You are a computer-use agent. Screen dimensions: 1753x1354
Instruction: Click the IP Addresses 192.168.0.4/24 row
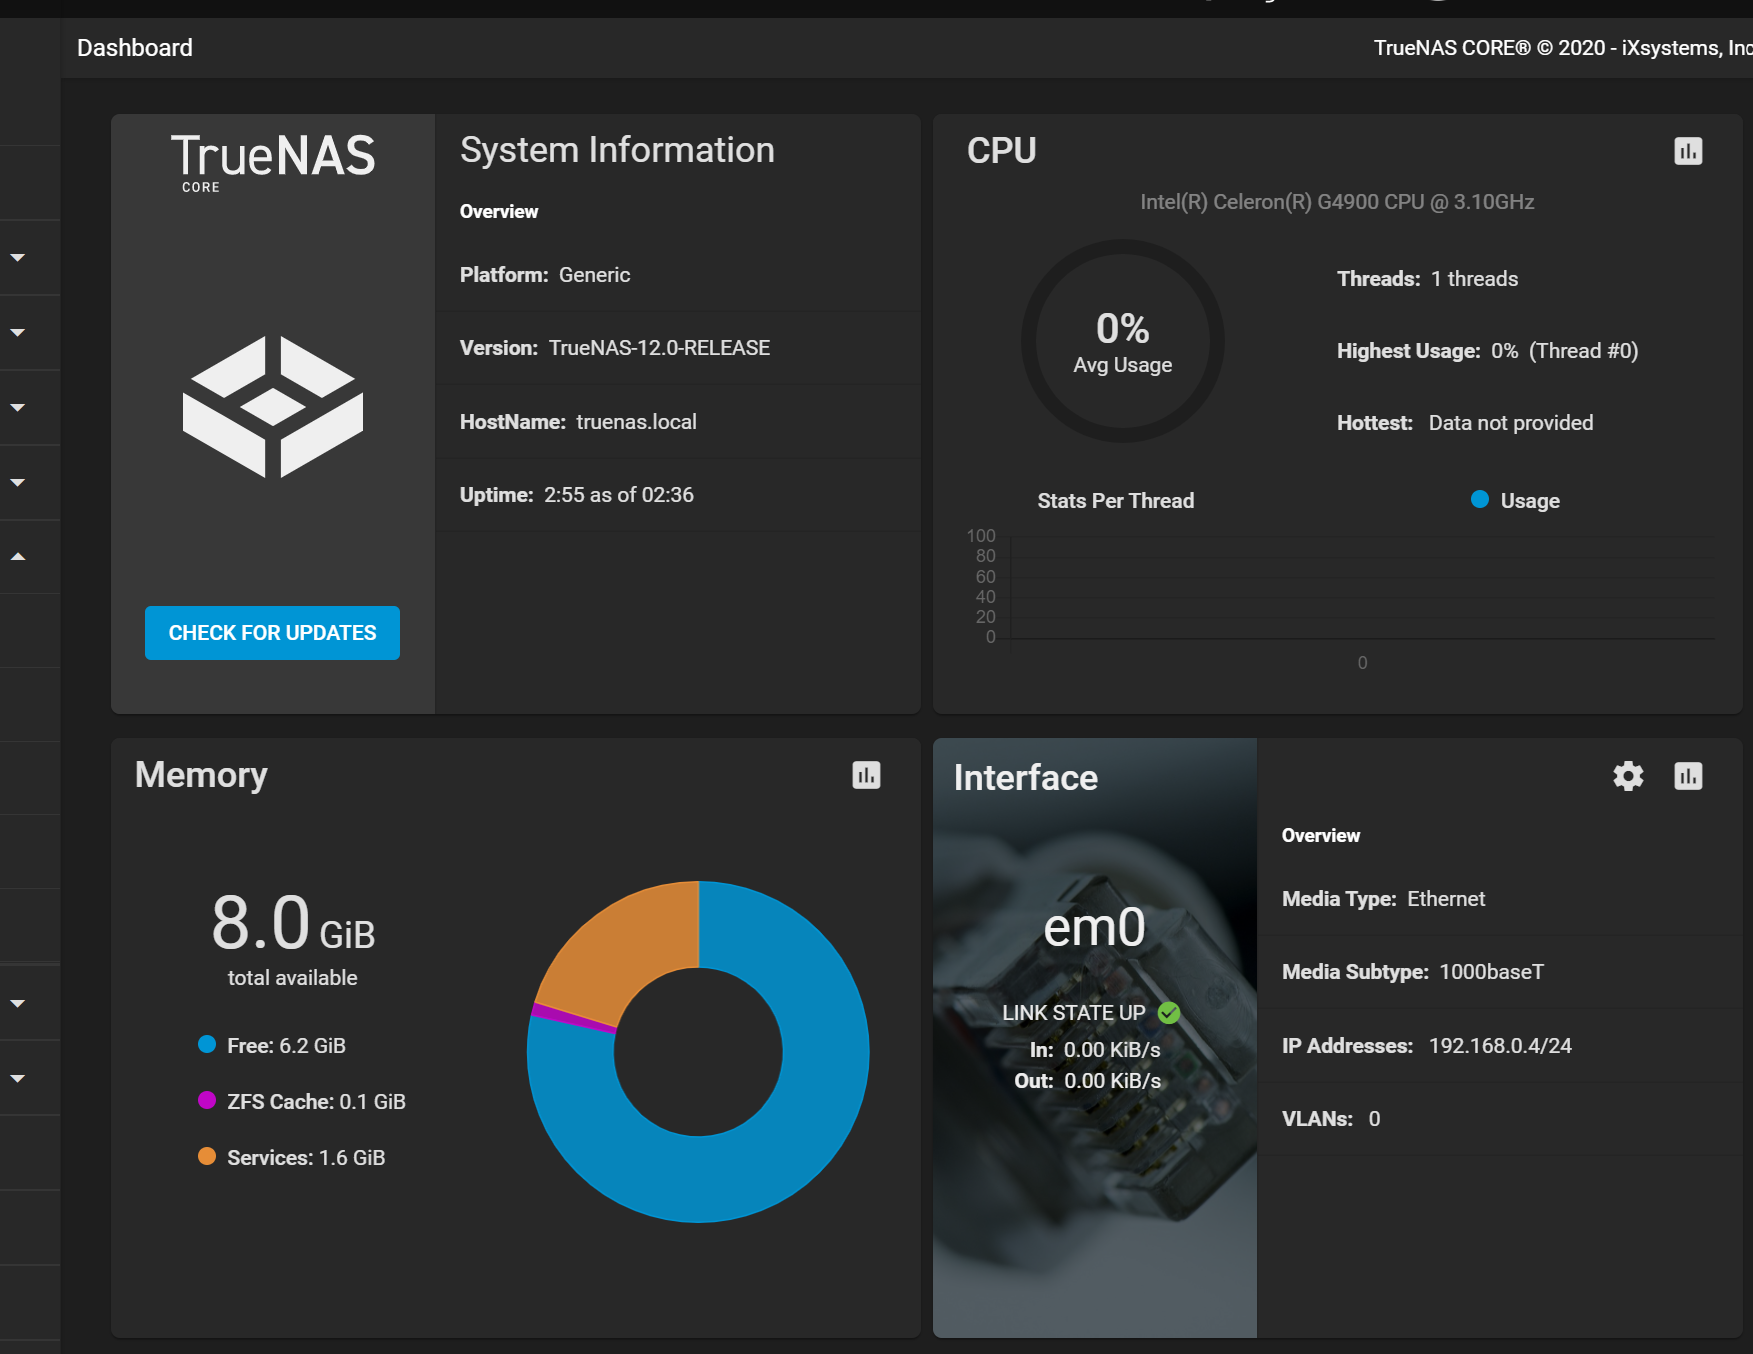tap(1500, 1046)
